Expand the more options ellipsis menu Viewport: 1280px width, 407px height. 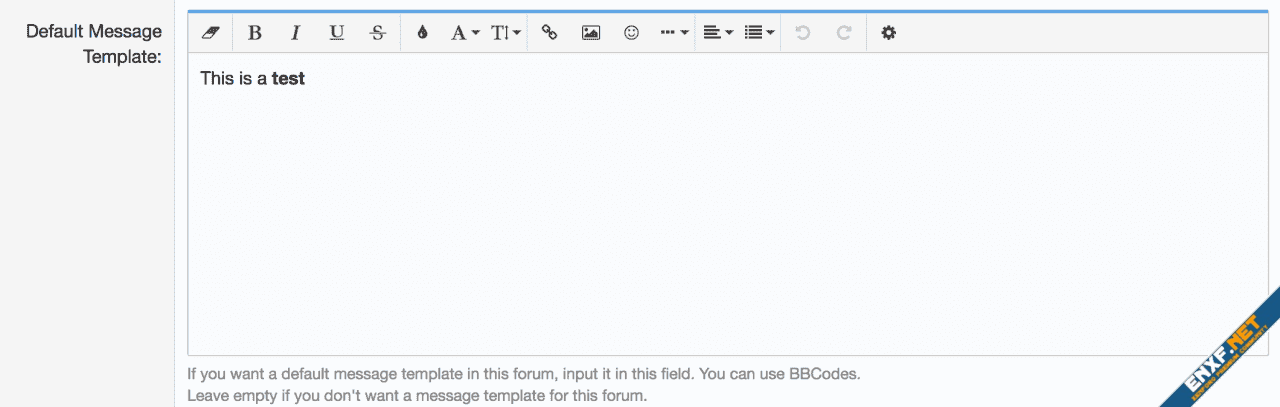tap(674, 33)
